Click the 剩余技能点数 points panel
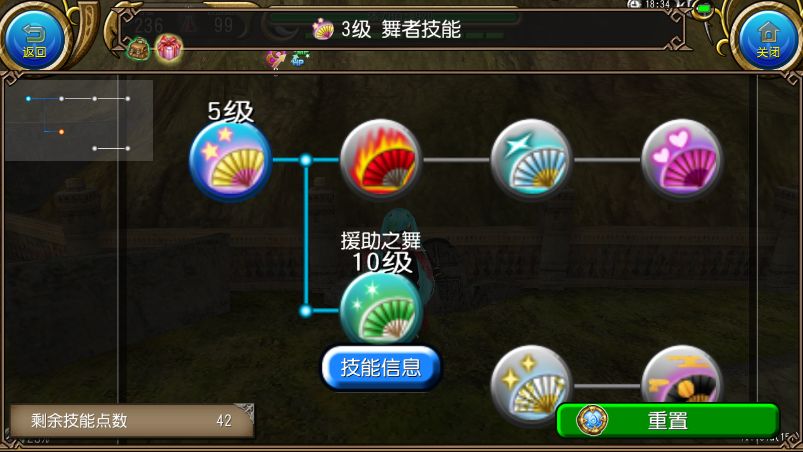The image size is (803, 452). (132, 421)
